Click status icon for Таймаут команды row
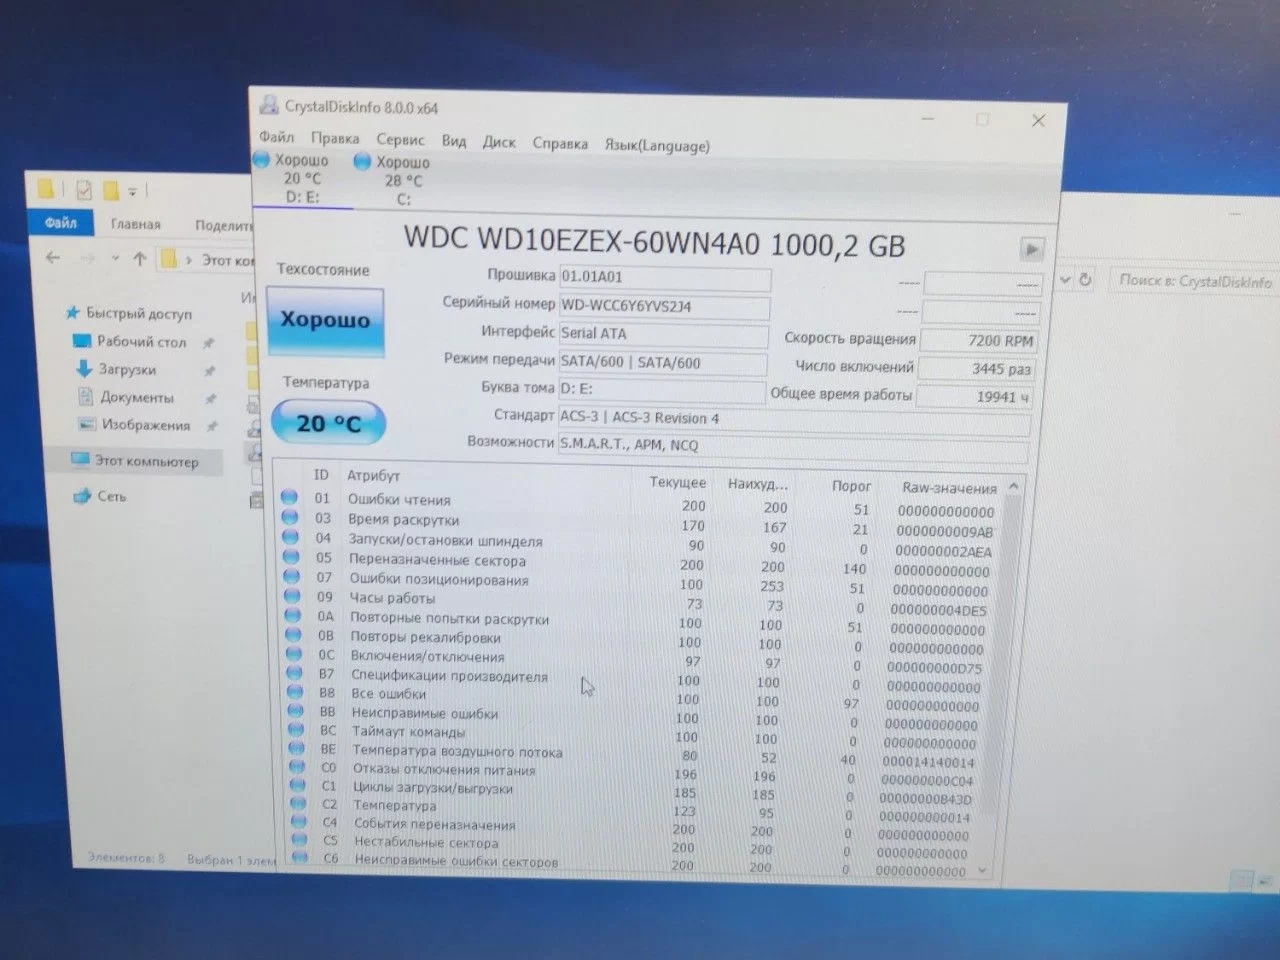 [x=296, y=729]
